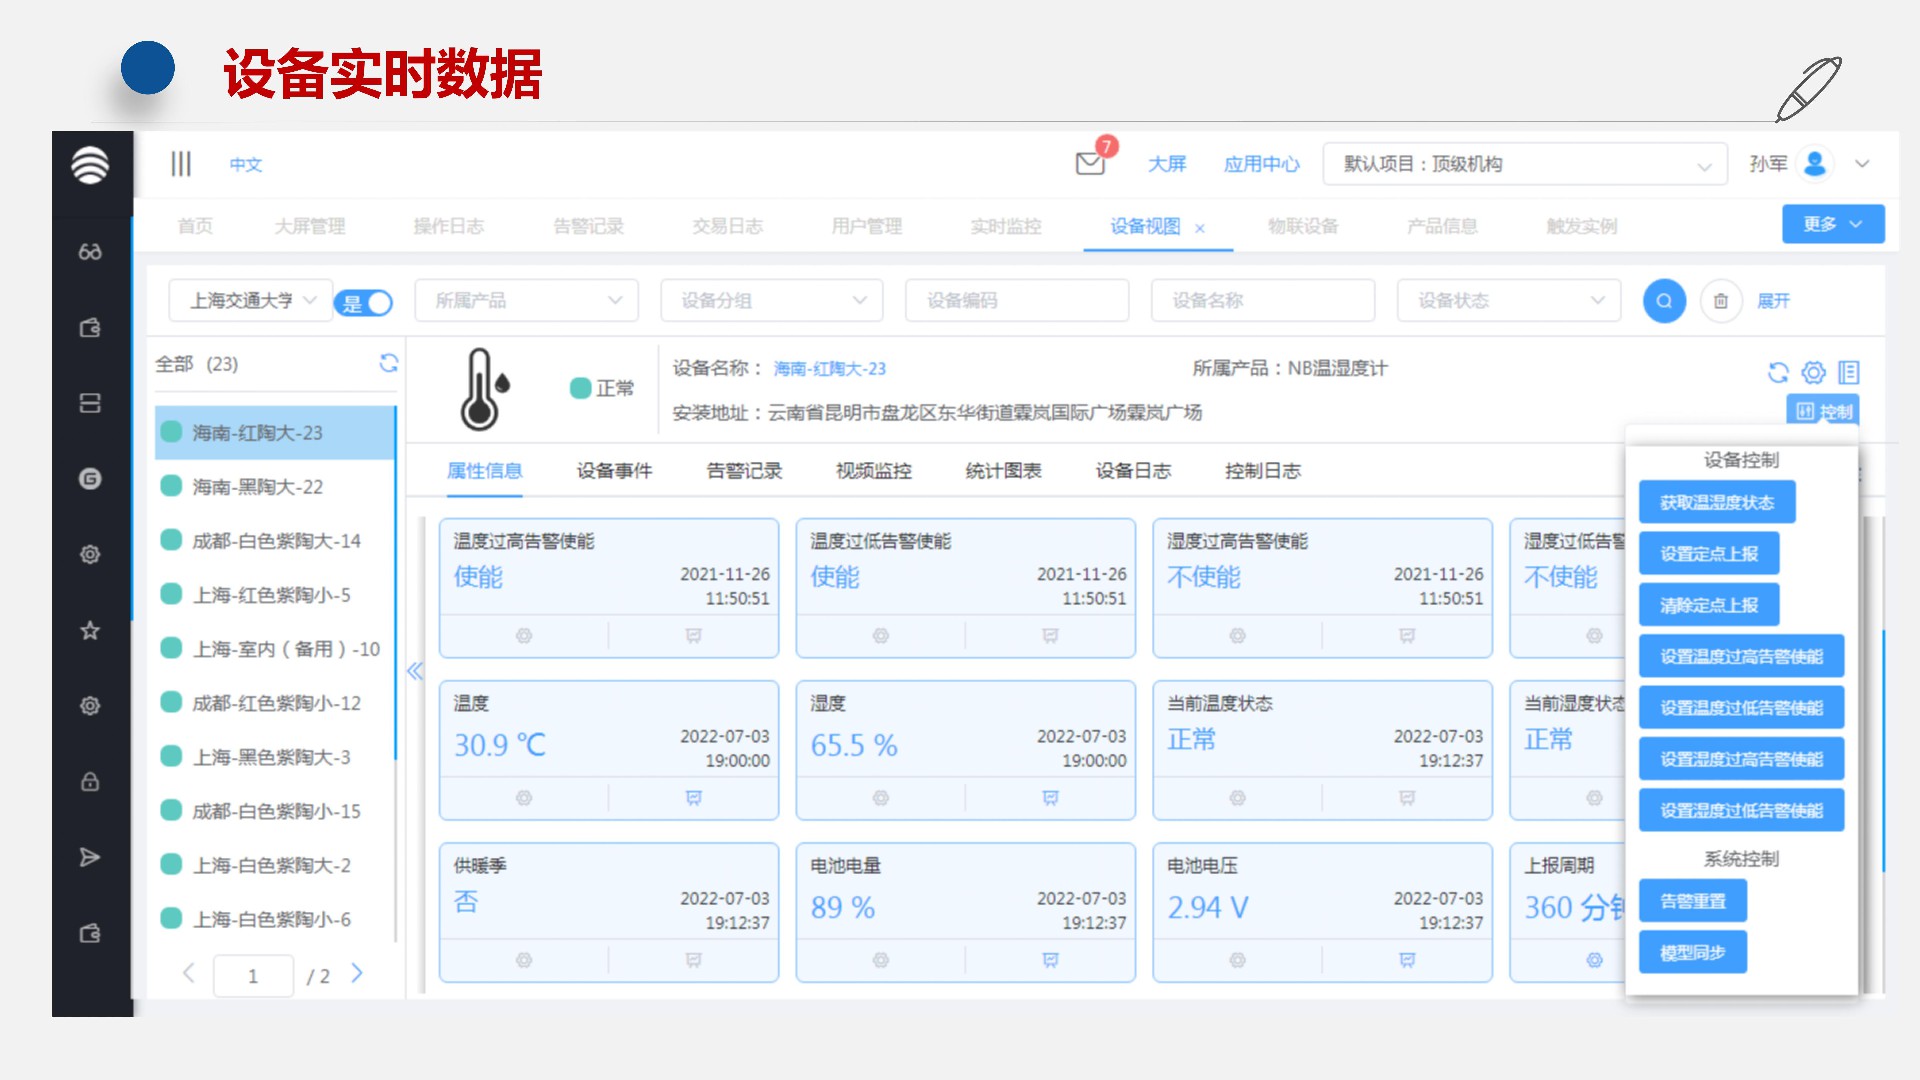Select device 海南-黑陶大-22 in list

tap(258, 487)
